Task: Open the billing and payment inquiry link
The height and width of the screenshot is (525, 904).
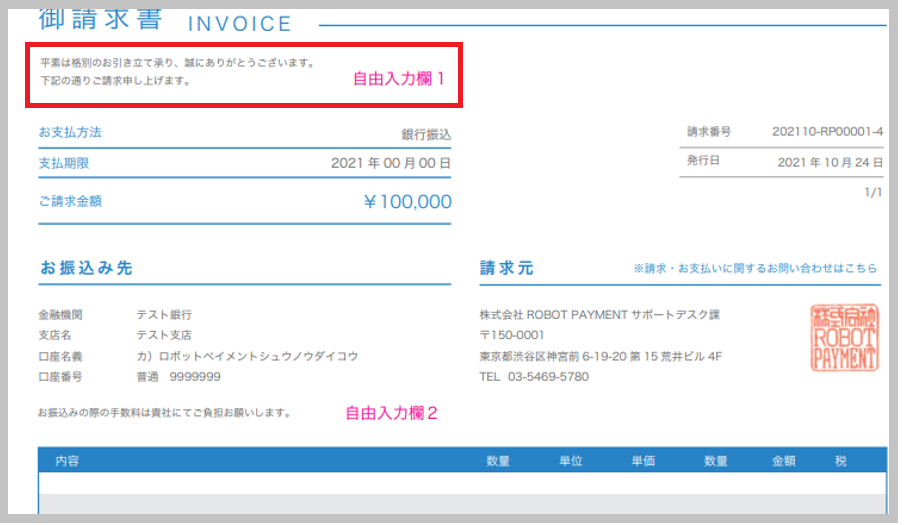Action: point(755,269)
